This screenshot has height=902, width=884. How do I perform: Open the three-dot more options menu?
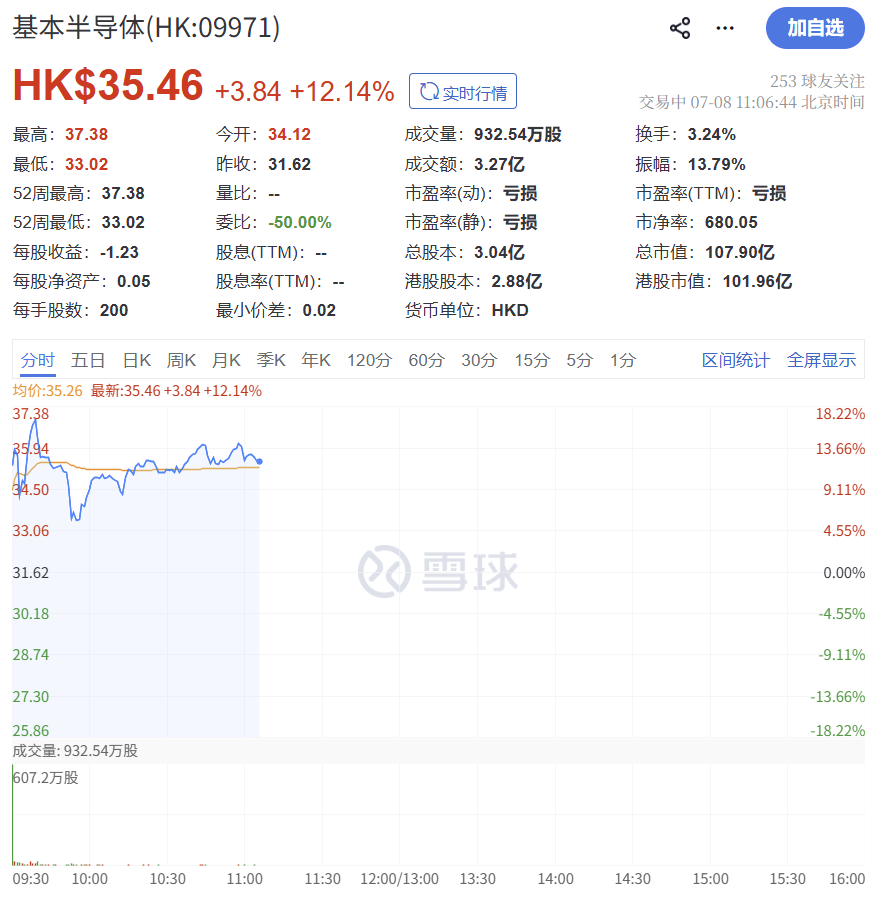[725, 28]
